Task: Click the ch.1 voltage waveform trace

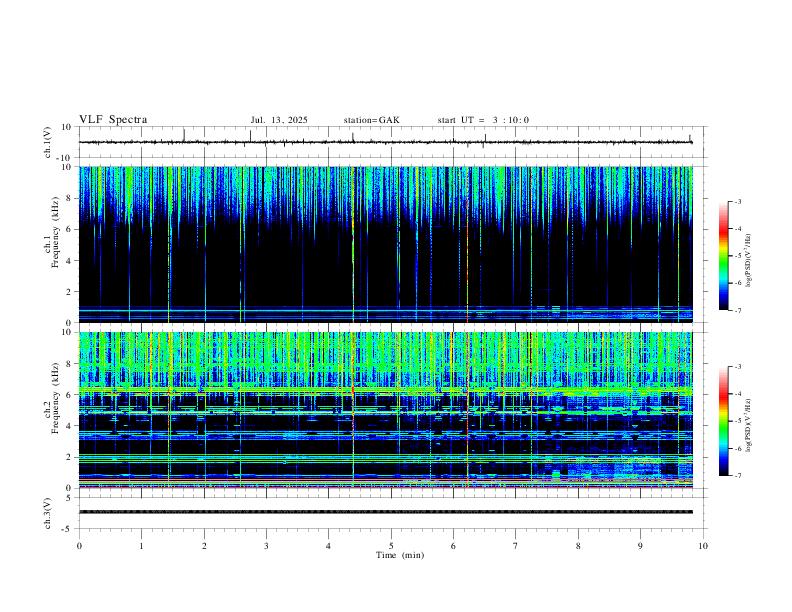Action: 386,142
